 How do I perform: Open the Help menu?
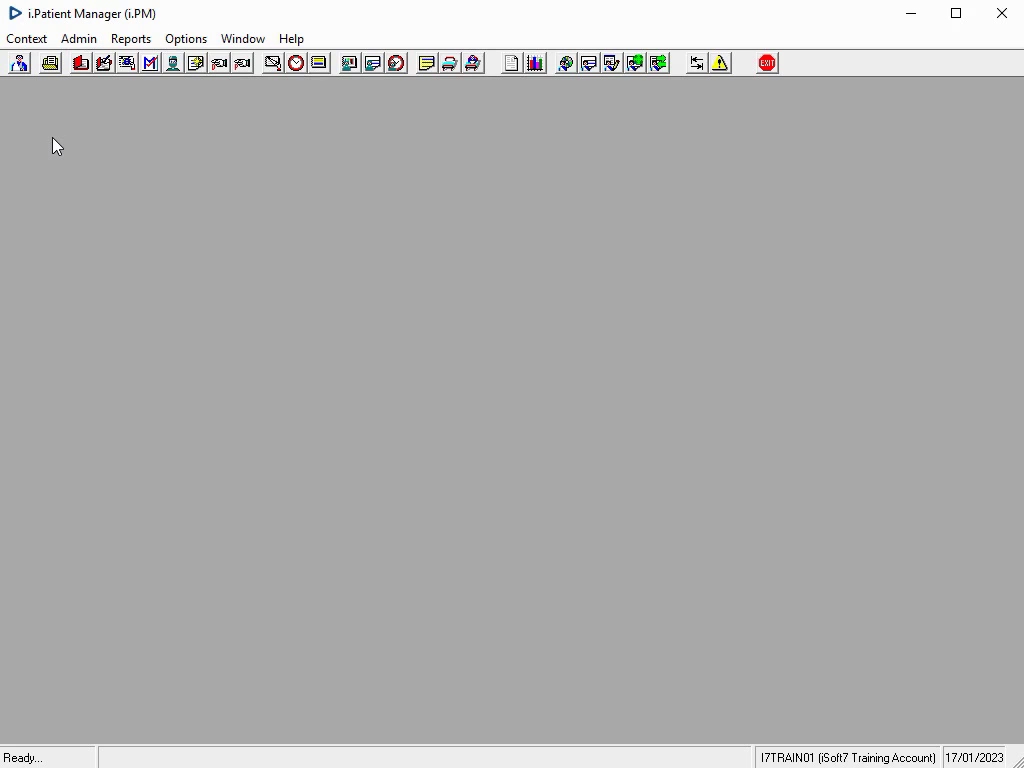point(291,39)
